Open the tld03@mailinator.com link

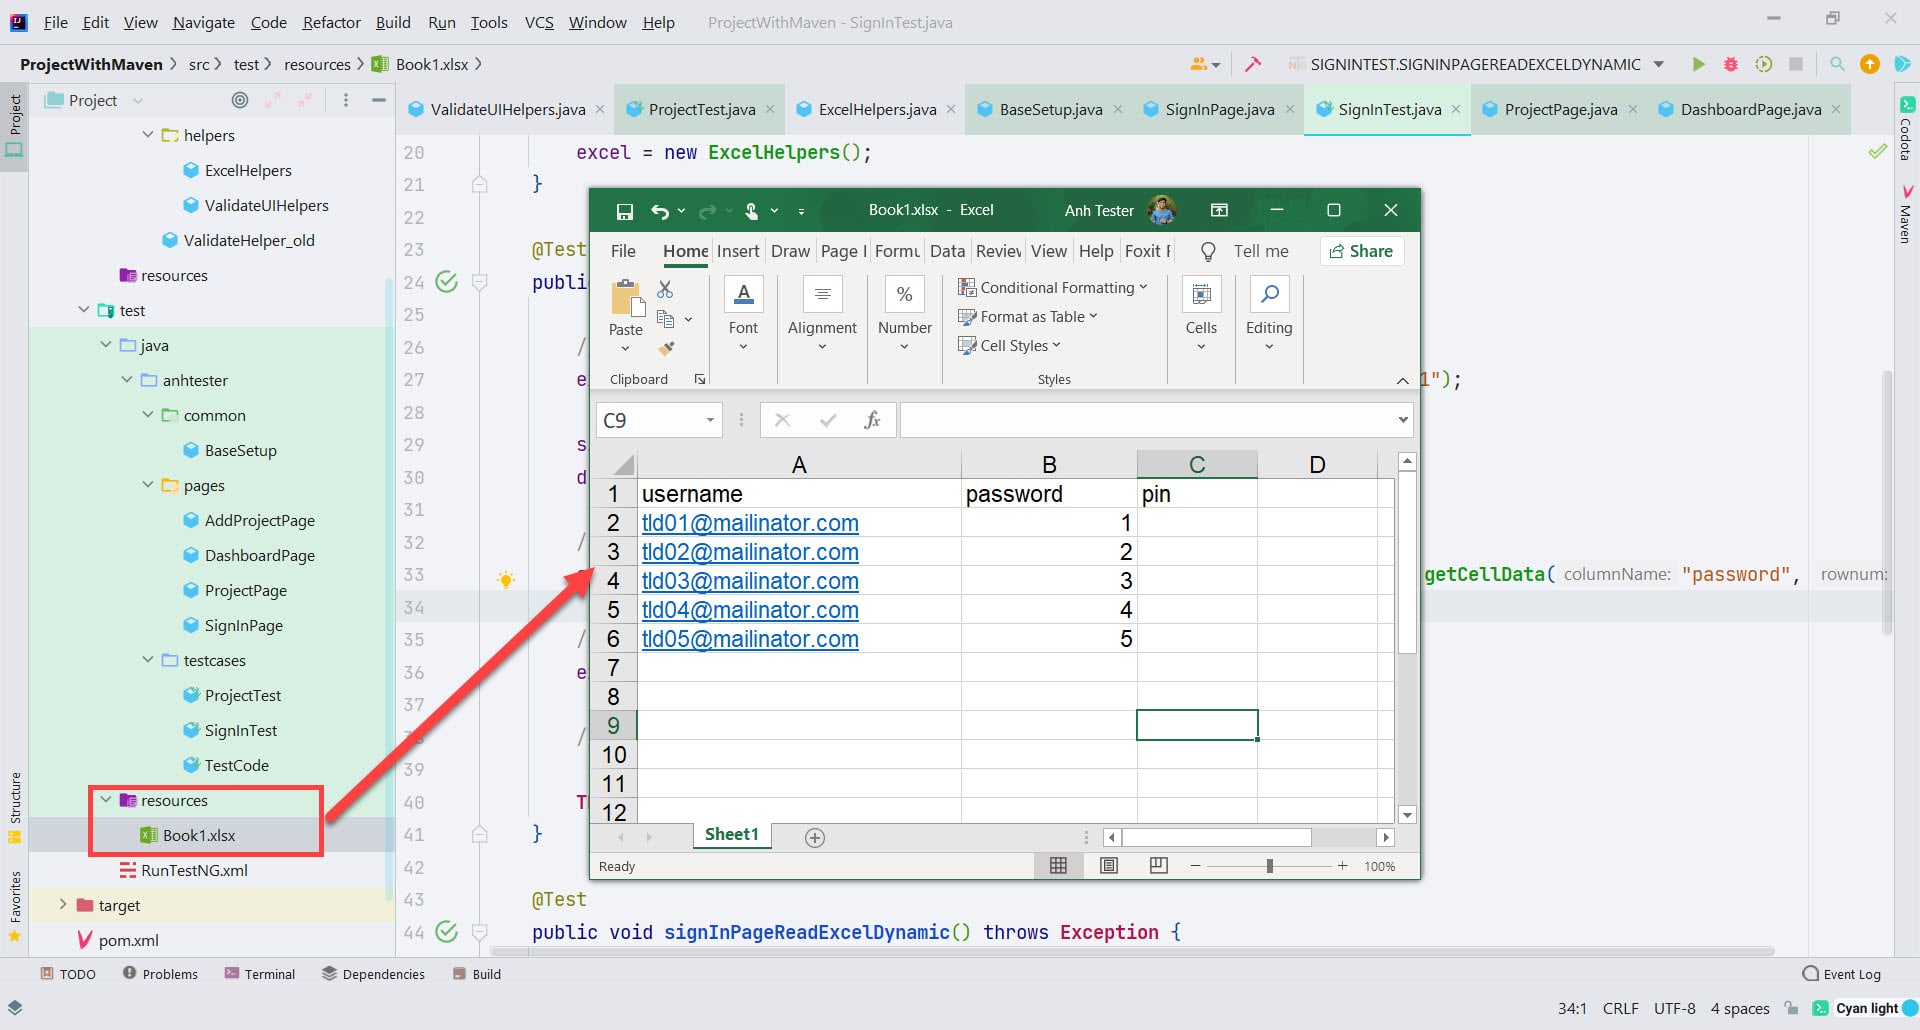coord(750,581)
